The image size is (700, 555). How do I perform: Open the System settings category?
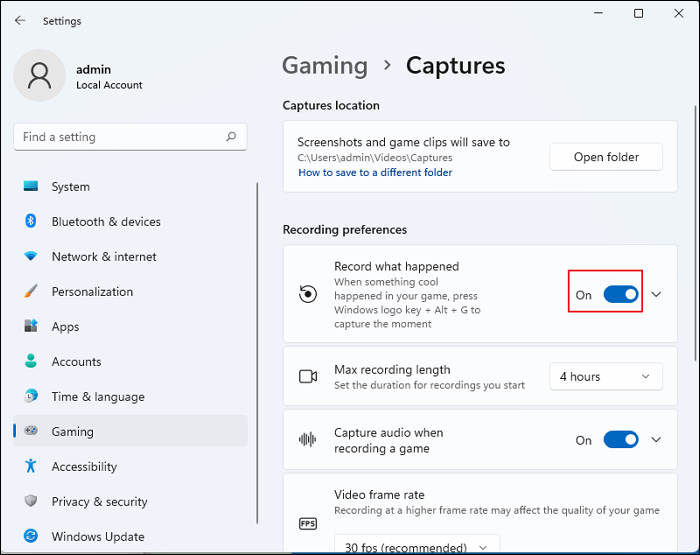tap(70, 187)
